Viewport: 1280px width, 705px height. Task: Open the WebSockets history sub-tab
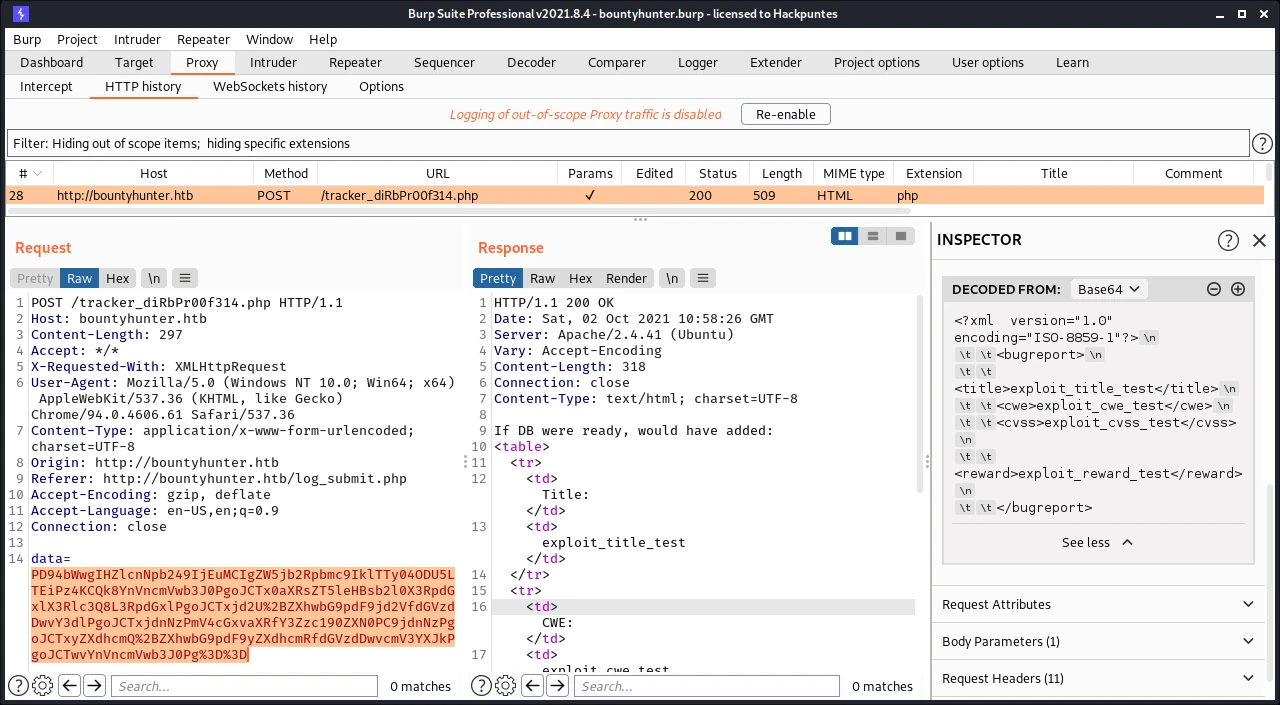click(x=270, y=86)
